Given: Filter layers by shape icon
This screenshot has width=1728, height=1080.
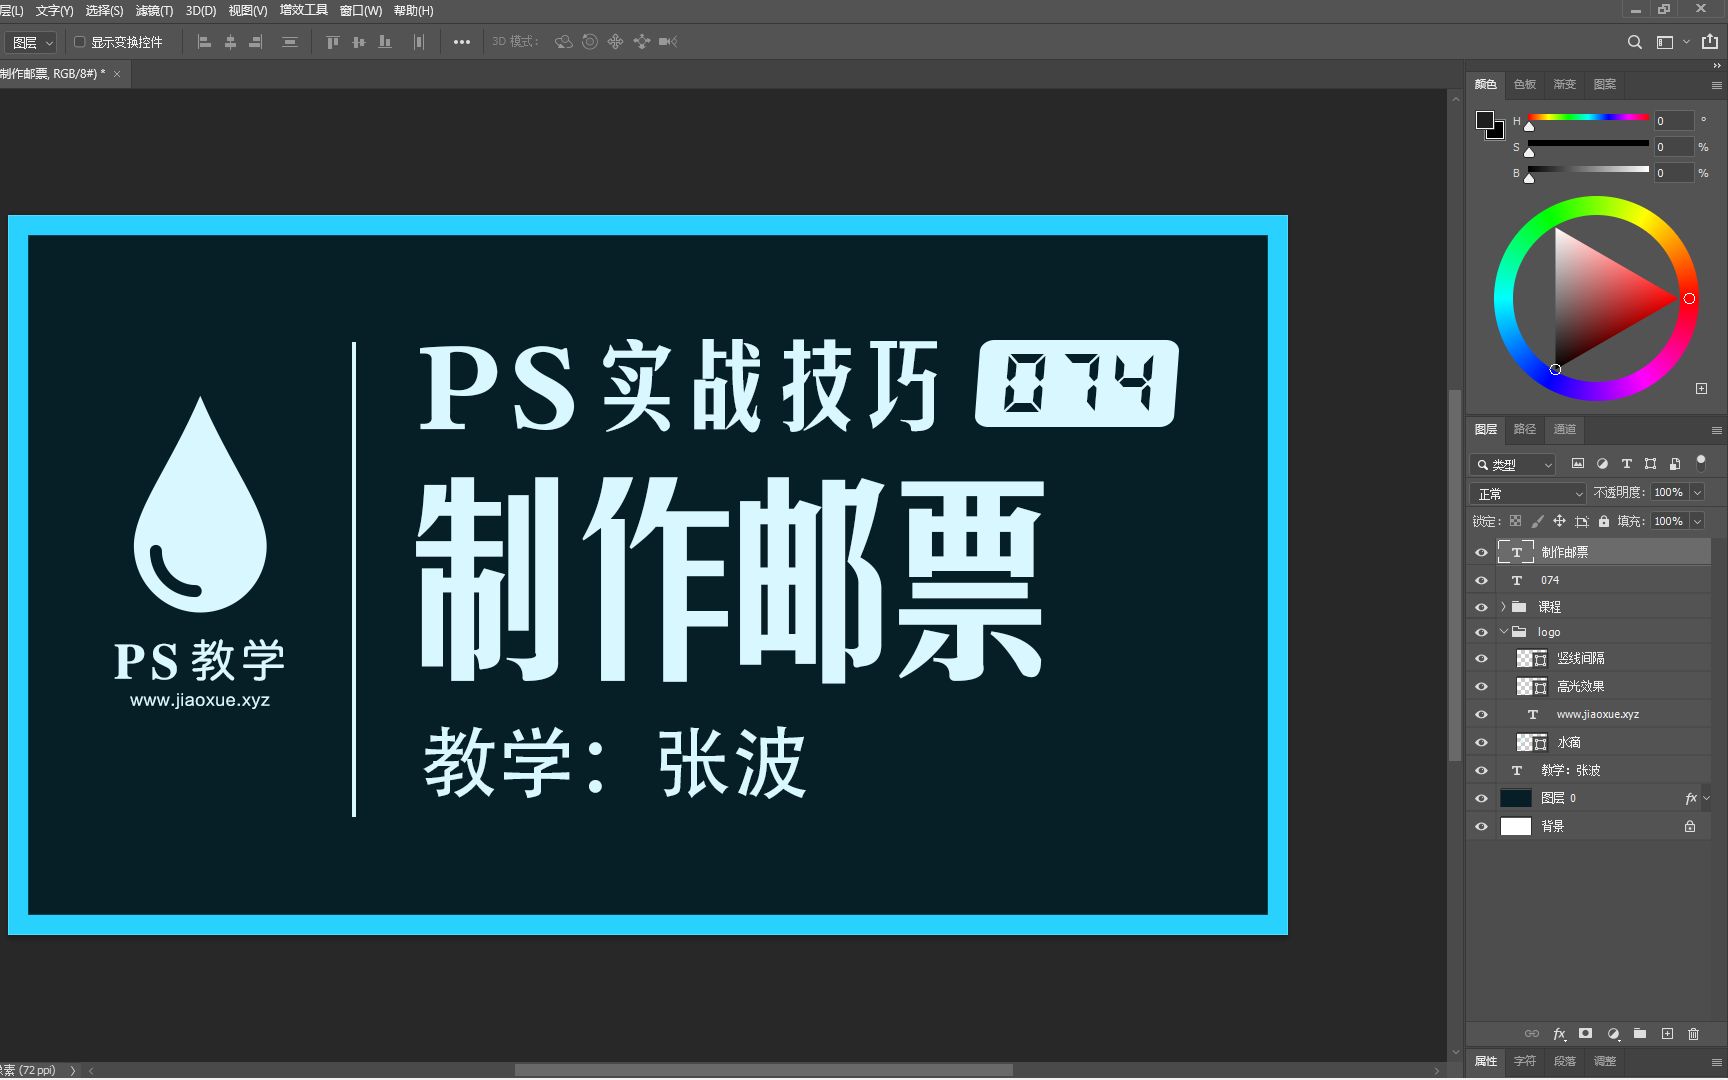Looking at the screenshot, I should [1650, 464].
